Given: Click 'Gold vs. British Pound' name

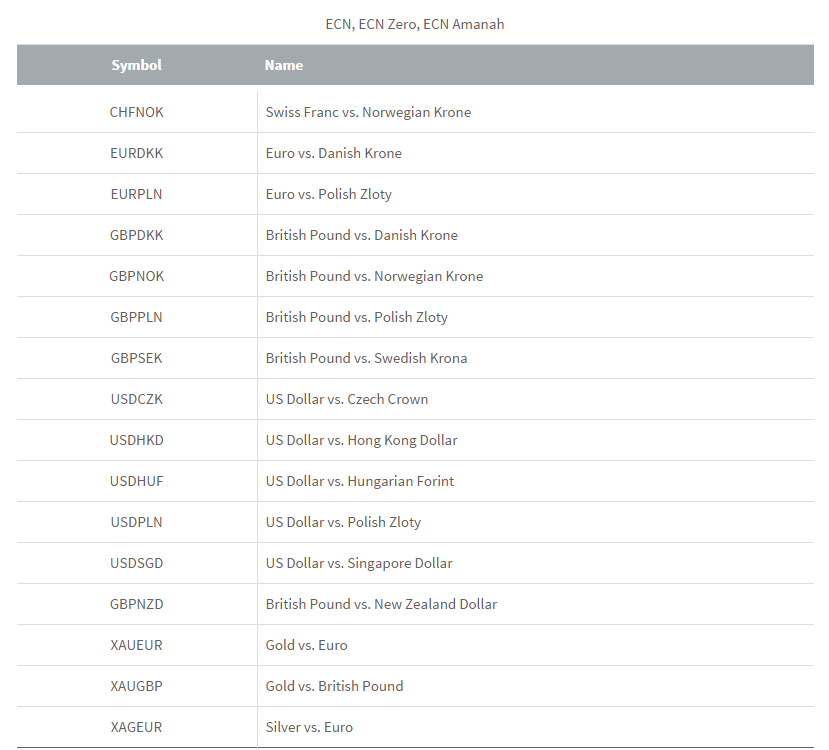Looking at the screenshot, I should point(334,686).
